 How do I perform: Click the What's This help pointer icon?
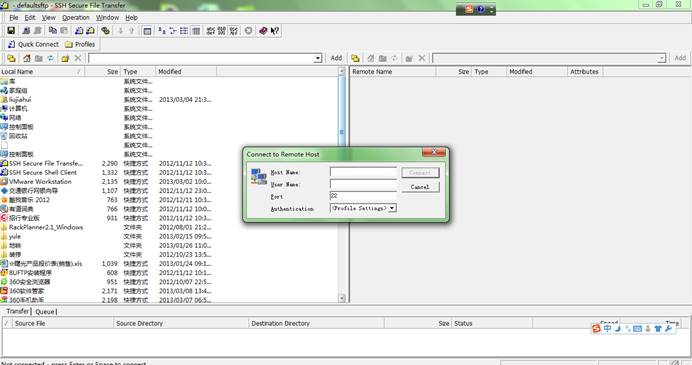(x=275, y=30)
